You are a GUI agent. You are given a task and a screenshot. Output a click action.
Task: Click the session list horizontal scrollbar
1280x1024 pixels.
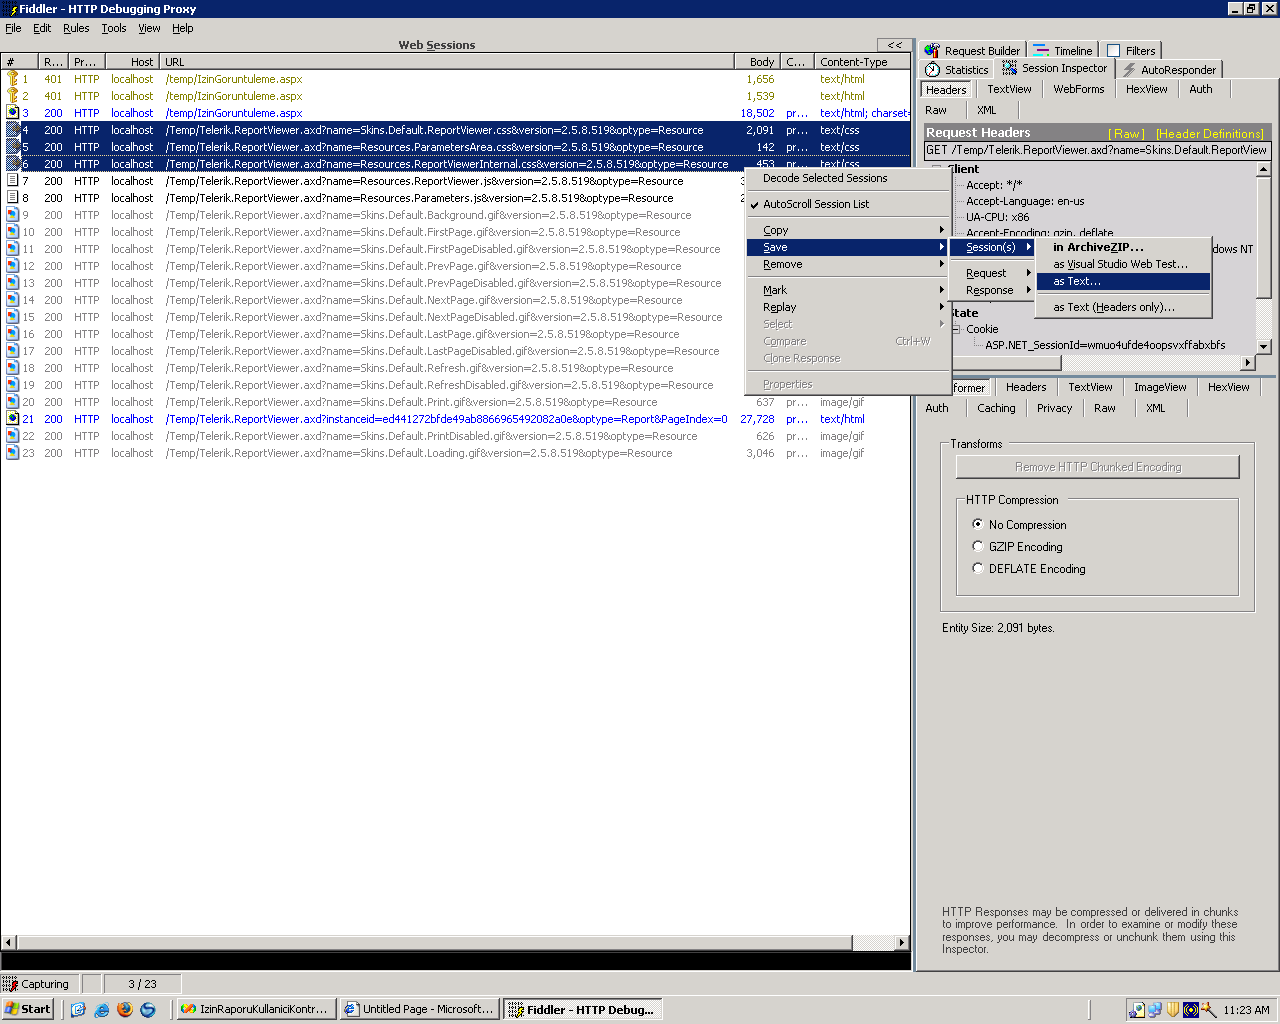(x=456, y=942)
